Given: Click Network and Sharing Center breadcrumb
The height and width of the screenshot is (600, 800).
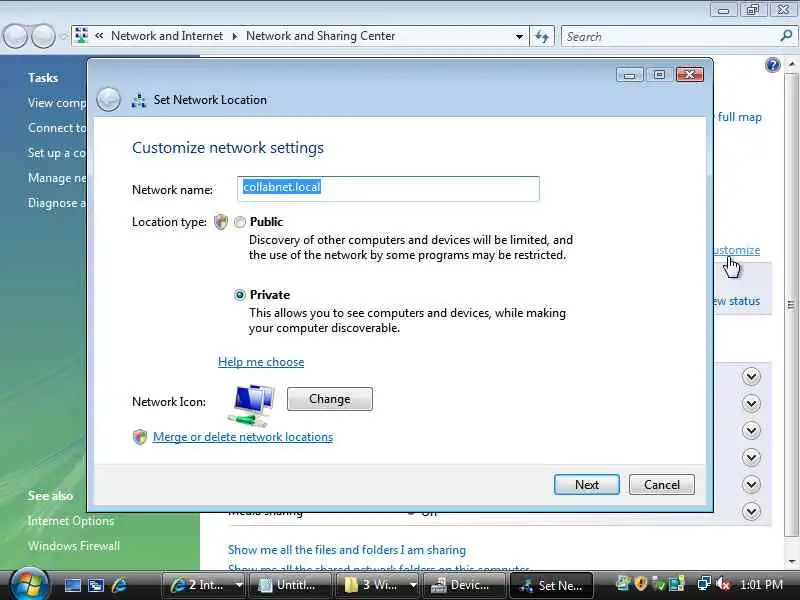Looking at the screenshot, I should point(320,36).
